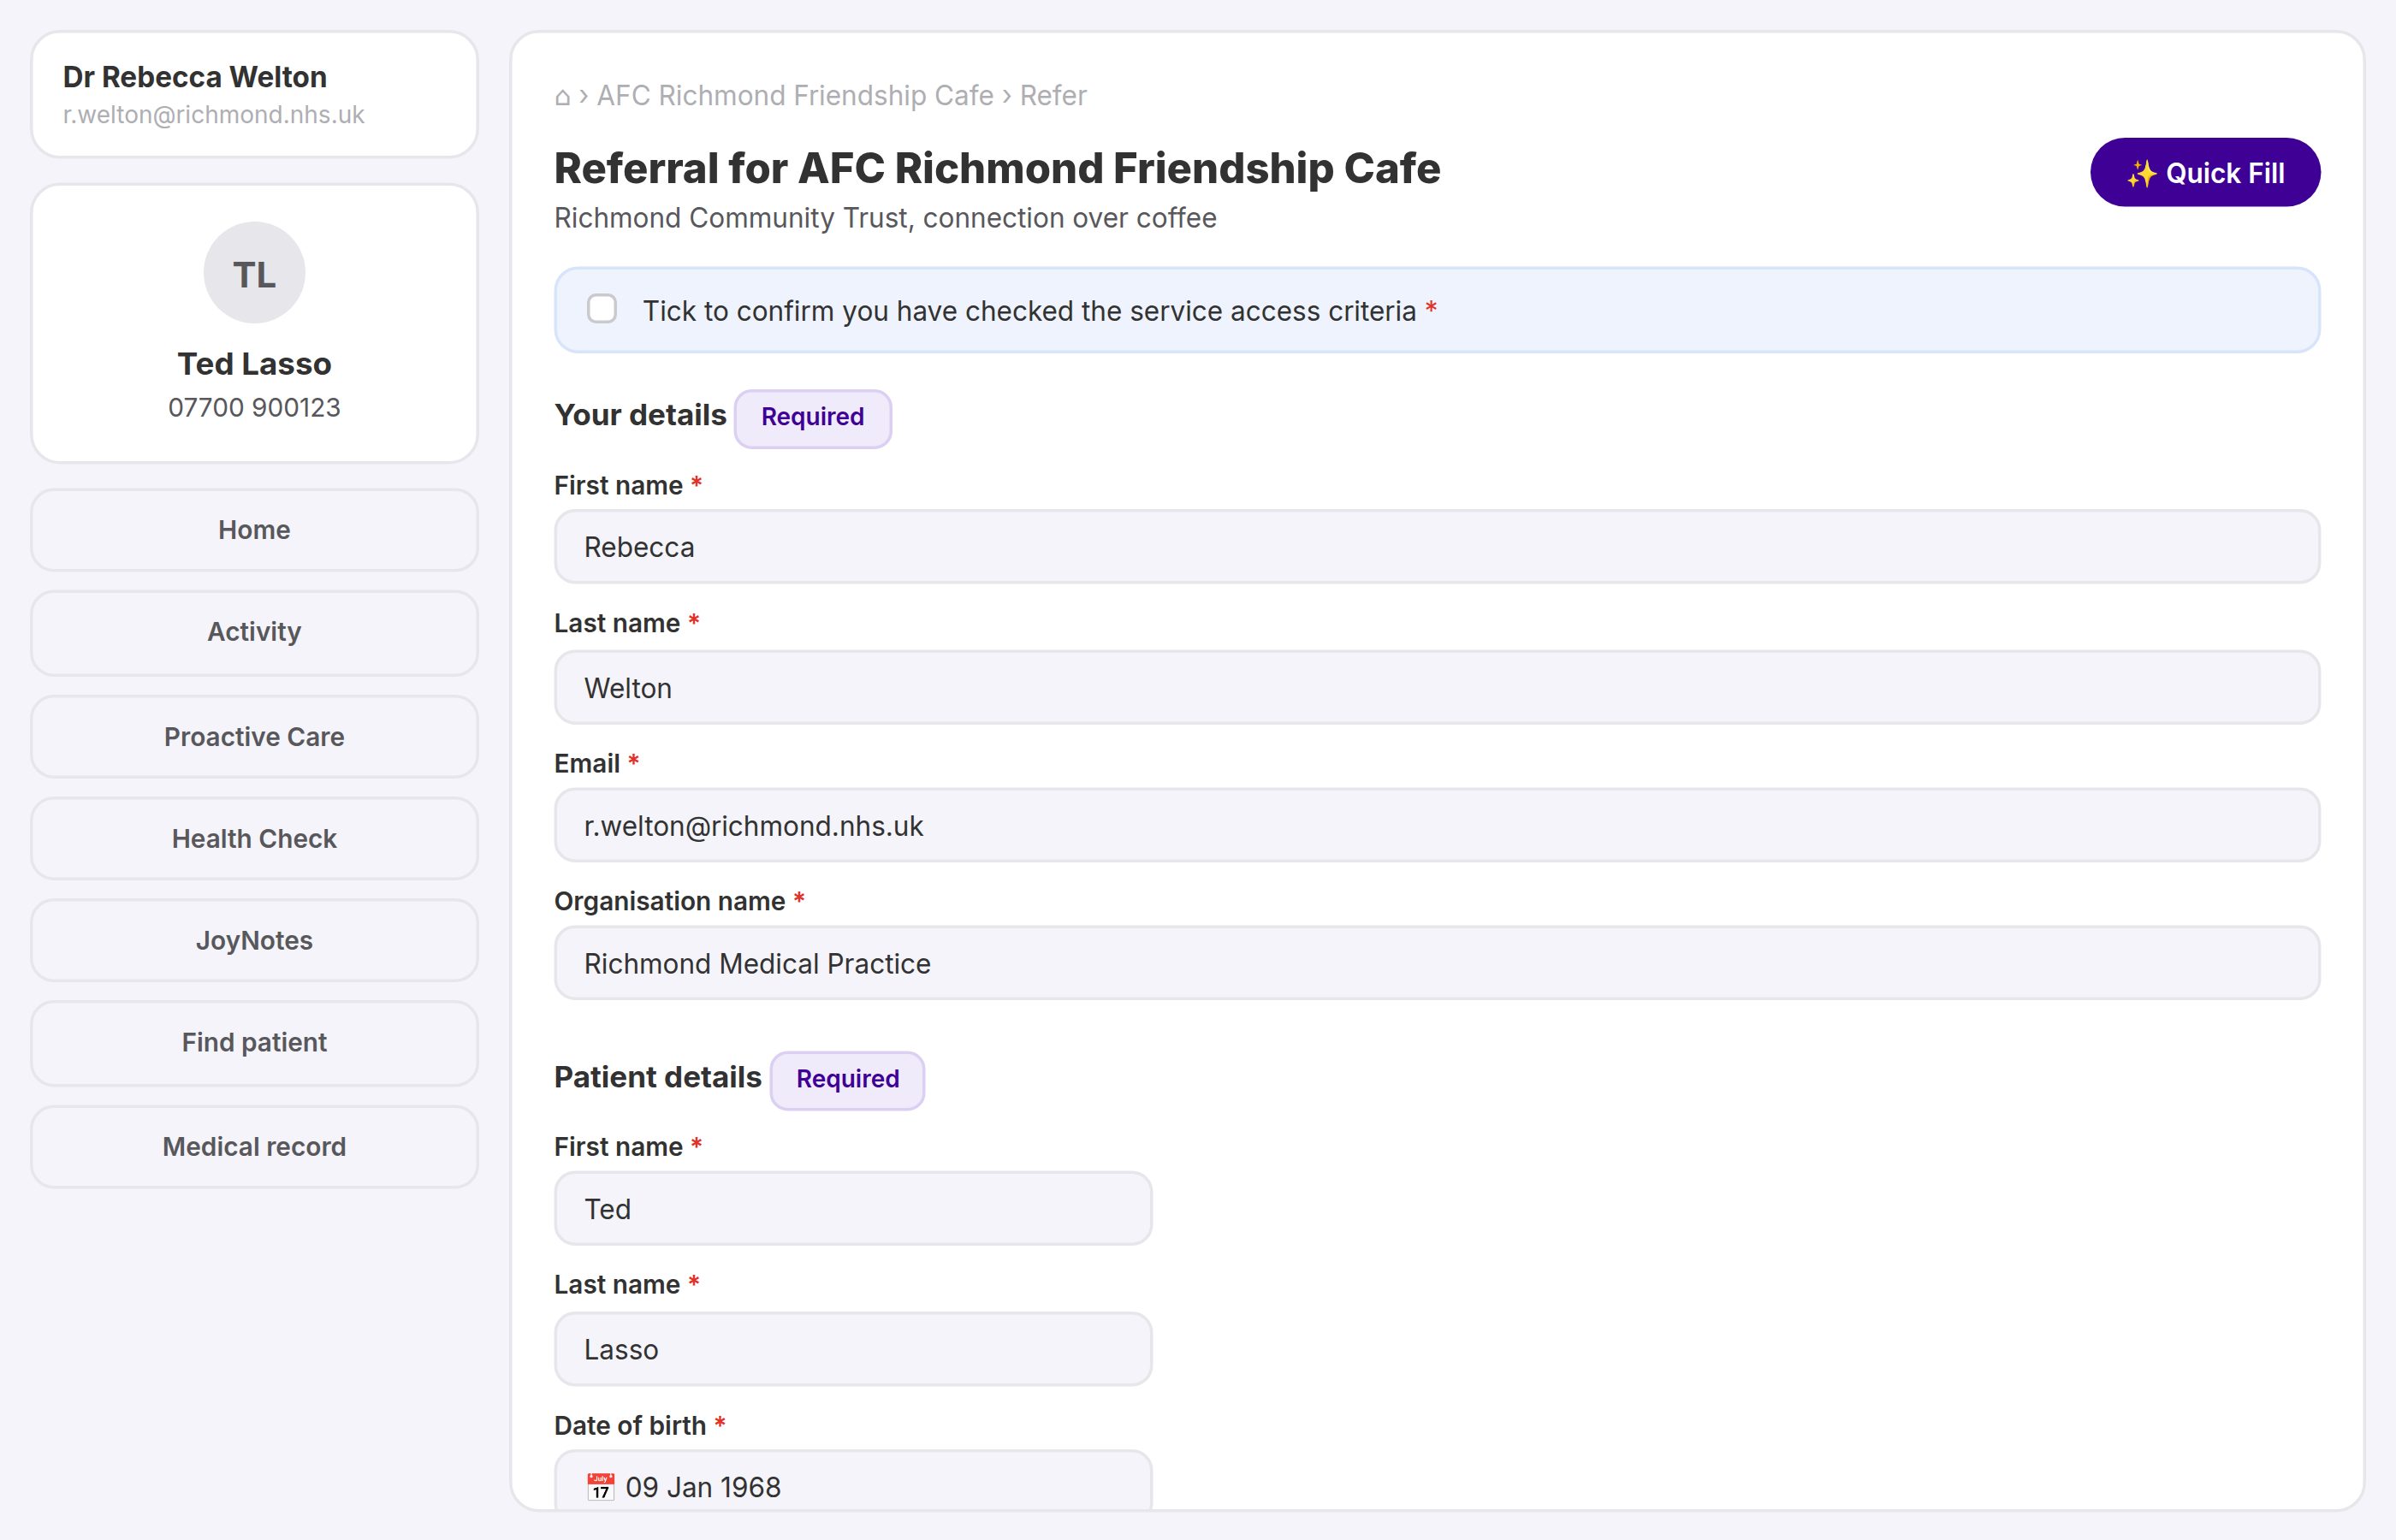Tick the service access criteria checkbox
2396x1540 pixels.
(602, 309)
